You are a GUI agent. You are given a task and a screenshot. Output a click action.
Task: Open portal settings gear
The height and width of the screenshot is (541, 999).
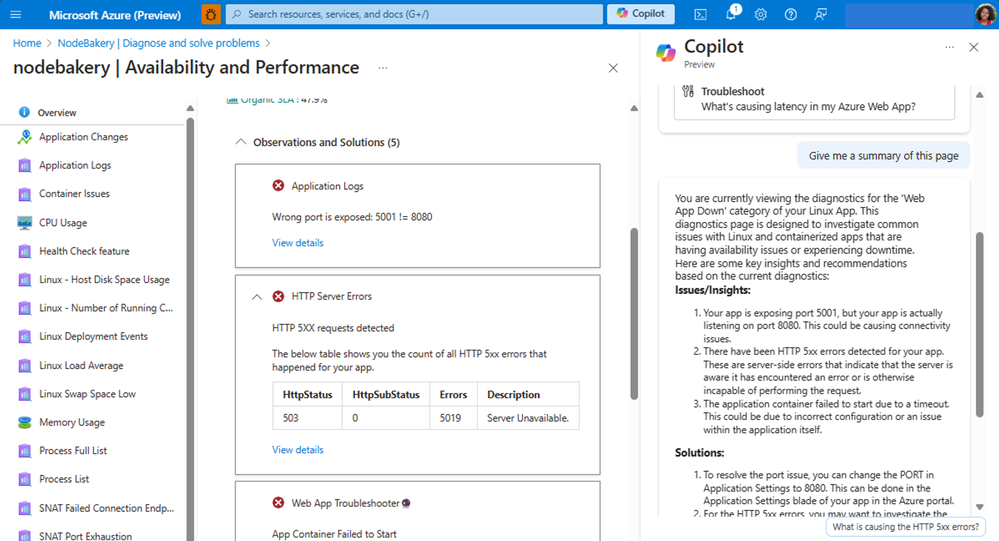[x=761, y=14]
